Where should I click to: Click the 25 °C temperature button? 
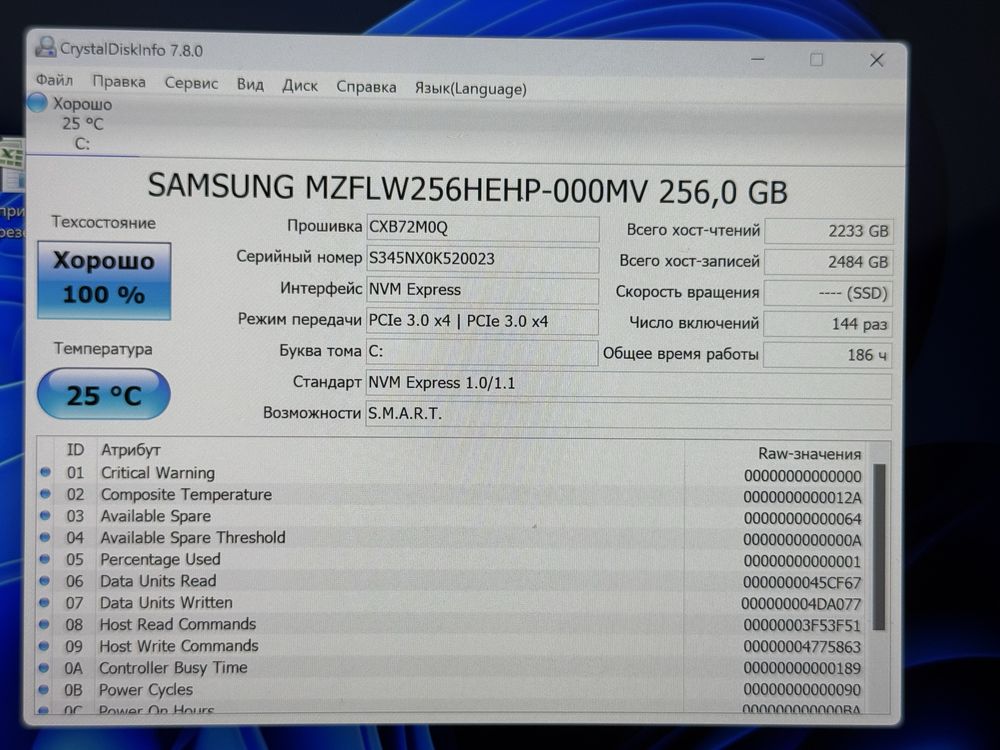point(104,395)
